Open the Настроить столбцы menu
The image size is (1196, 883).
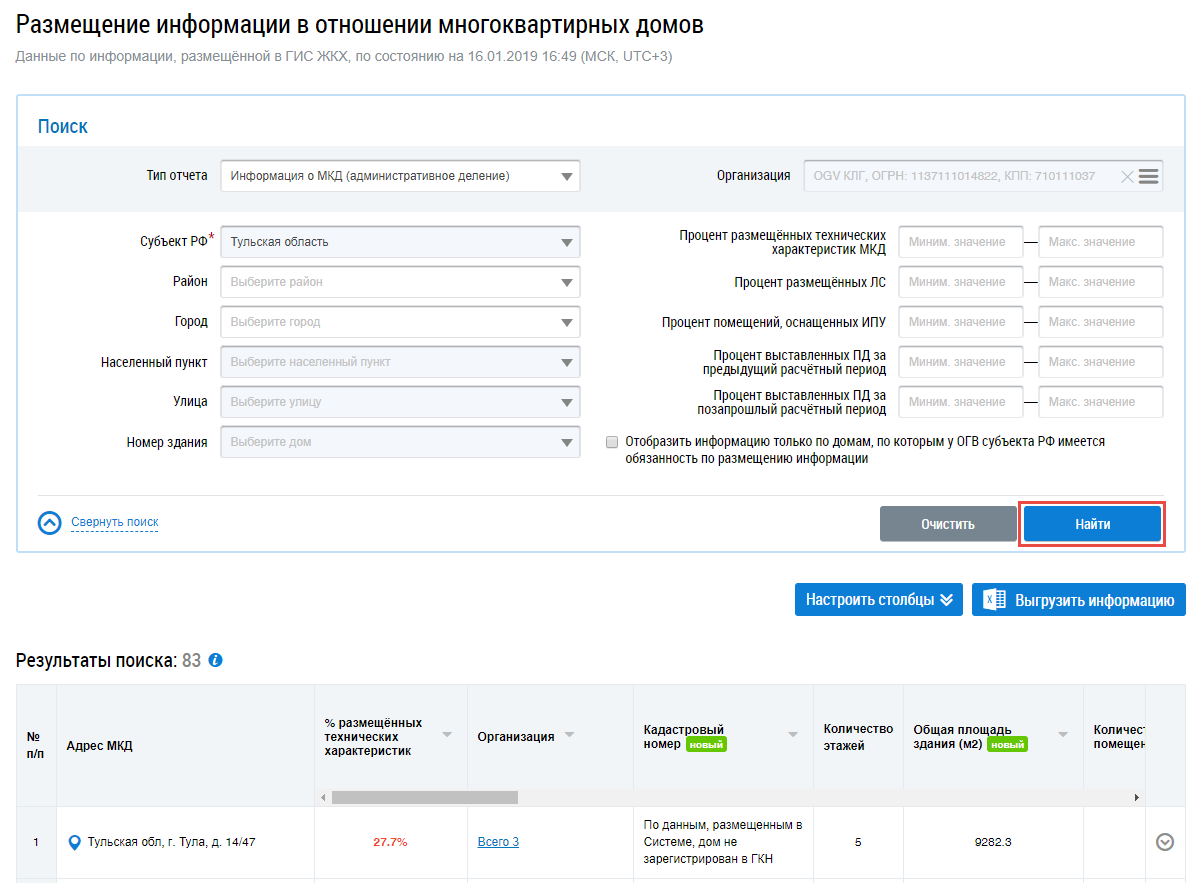coord(878,600)
